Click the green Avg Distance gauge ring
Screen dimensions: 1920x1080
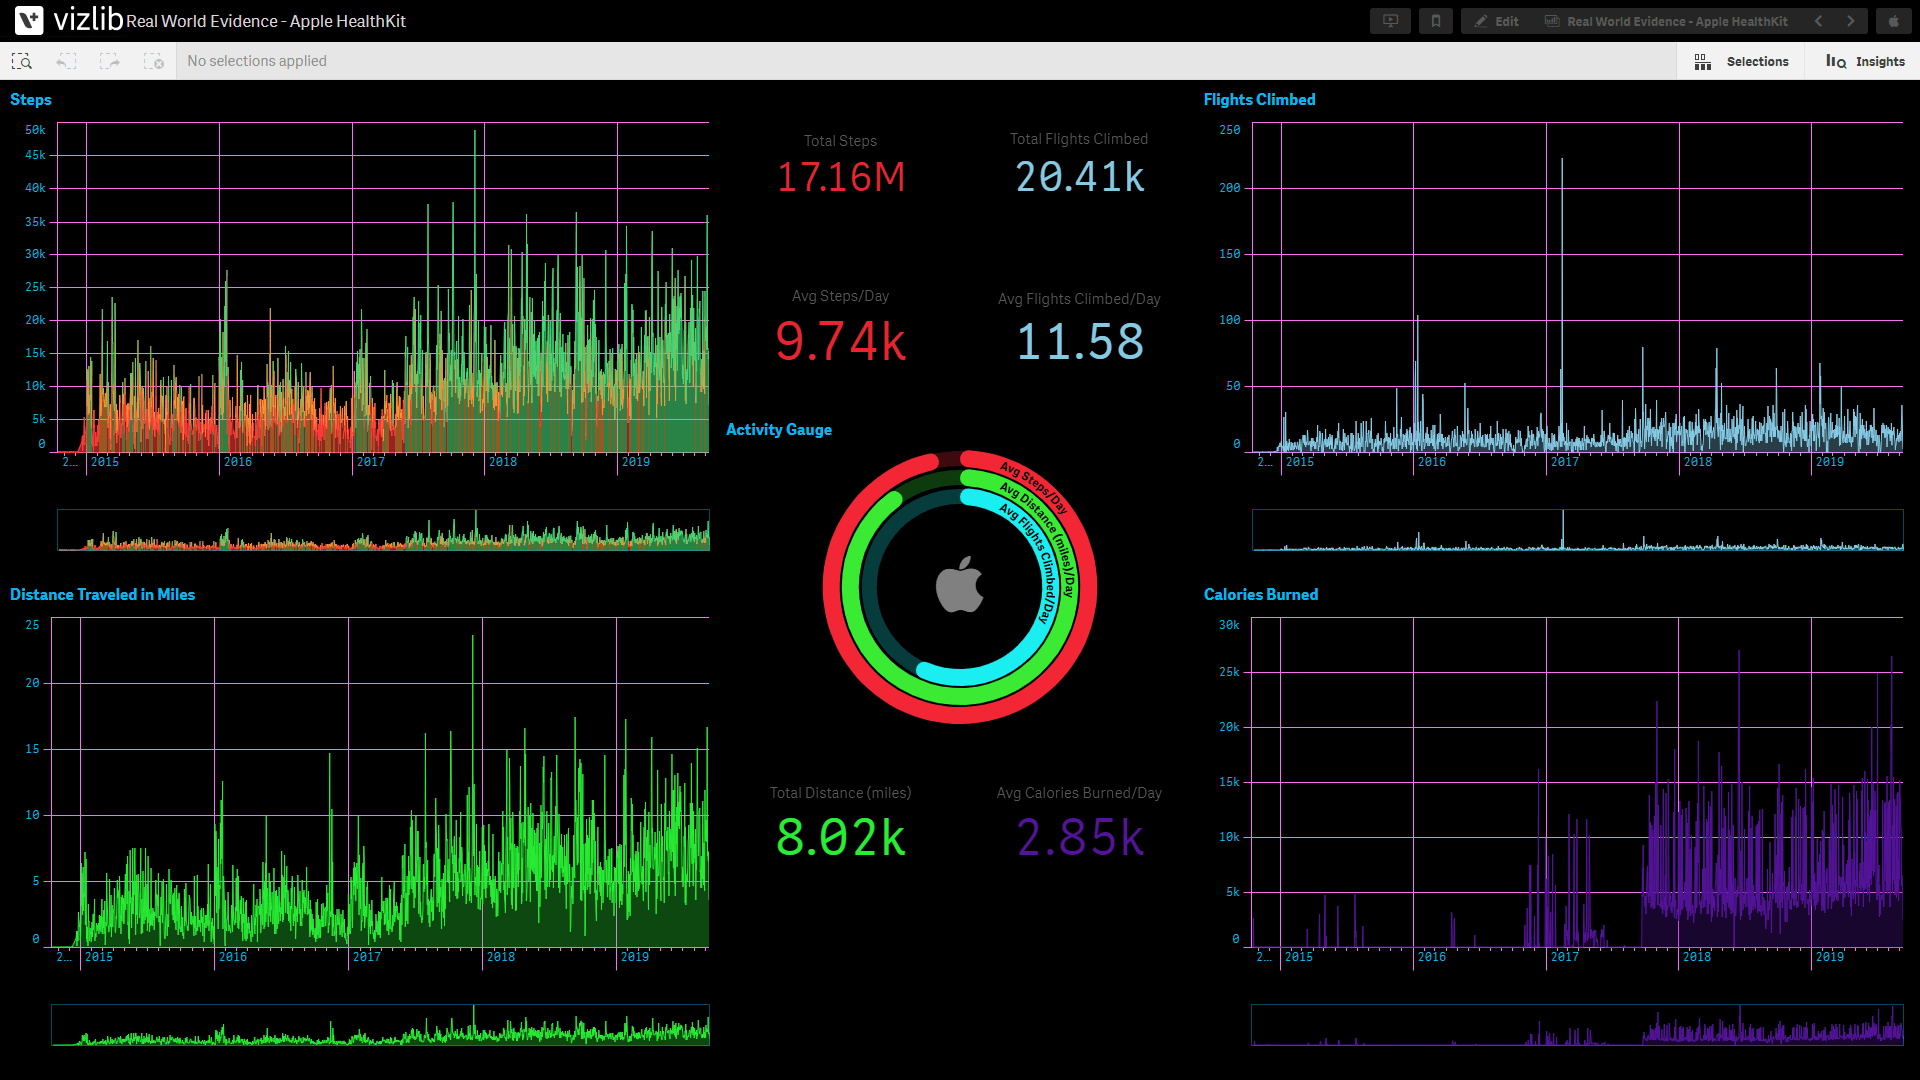[851, 588]
